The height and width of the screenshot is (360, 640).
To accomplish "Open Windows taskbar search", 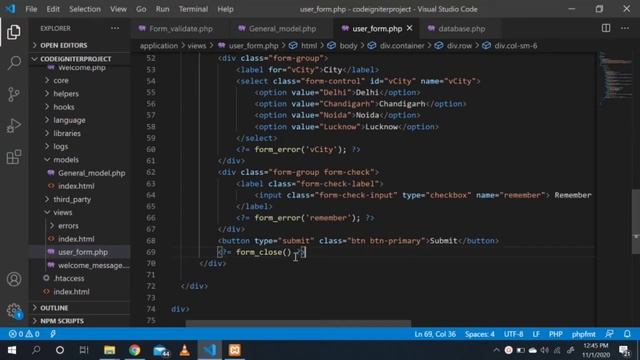I will pyautogui.click(x=36, y=350).
